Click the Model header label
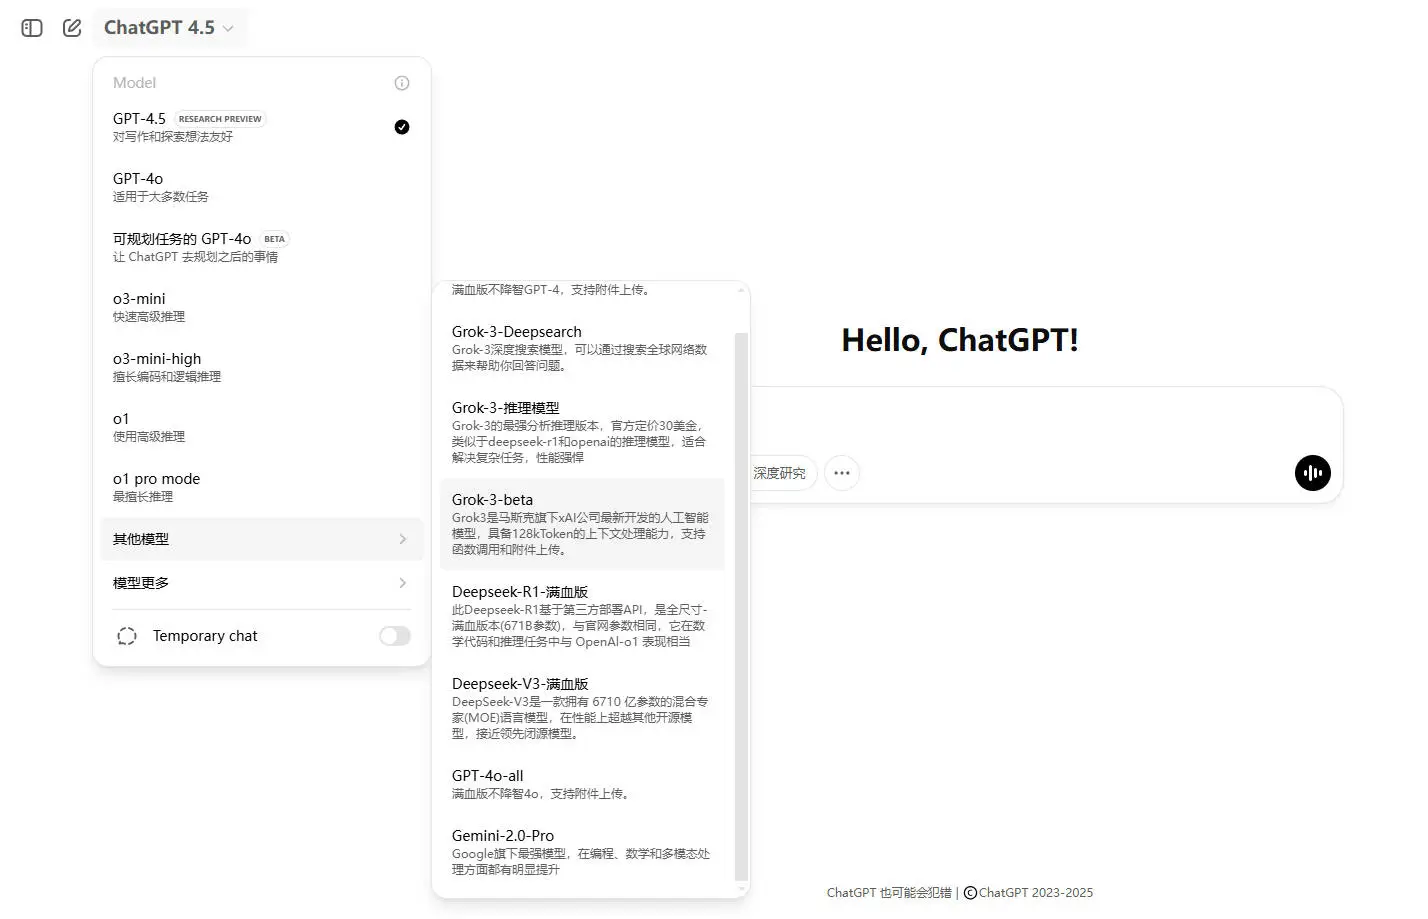This screenshot has height=919, width=1428. click(x=134, y=83)
